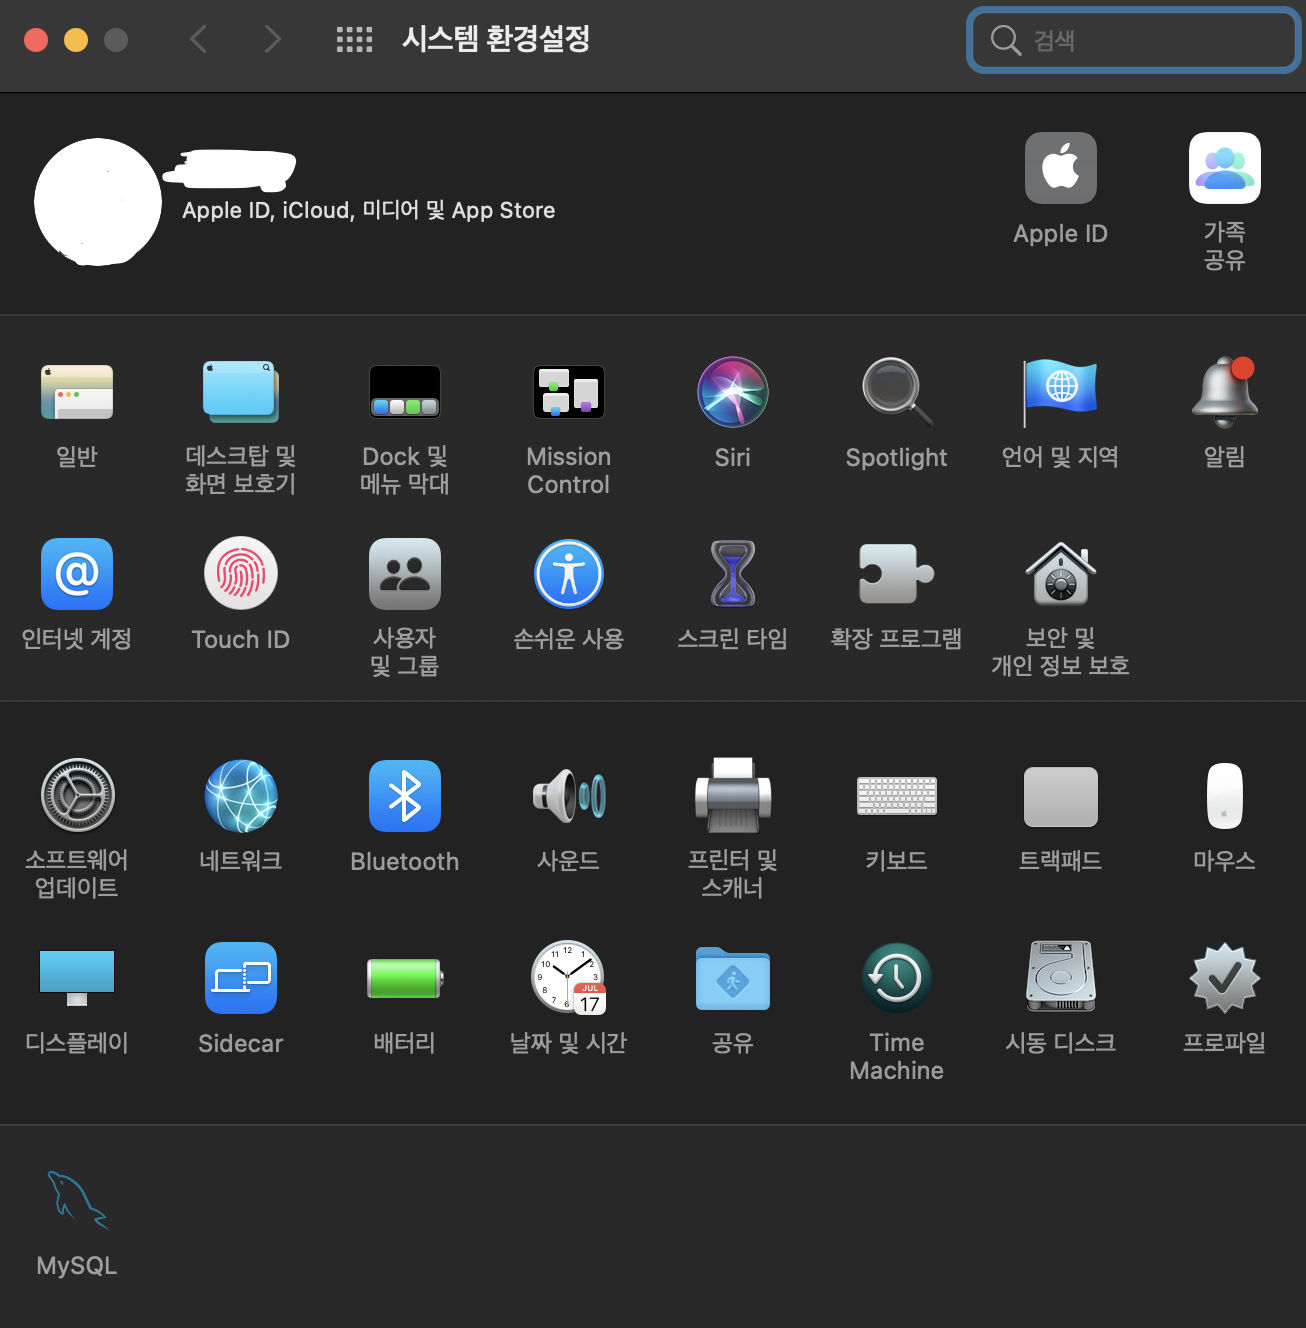
Task: Click the 검색 search field
Action: tap(1134, 40)
